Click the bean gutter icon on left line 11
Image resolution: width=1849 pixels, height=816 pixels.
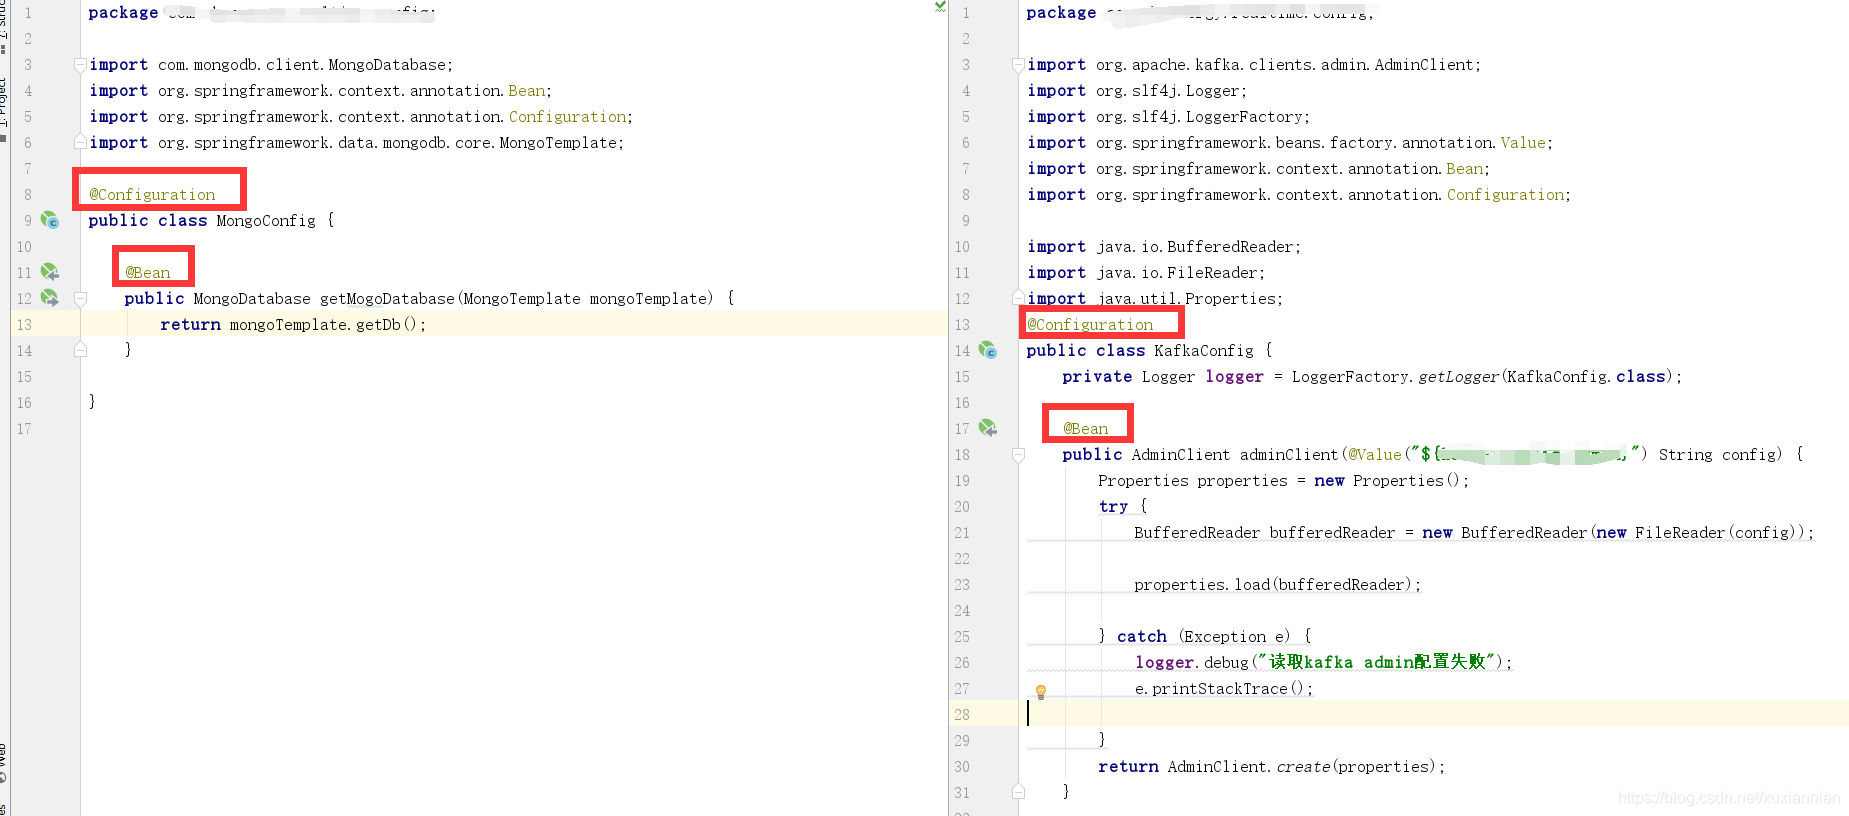(50, 272)
